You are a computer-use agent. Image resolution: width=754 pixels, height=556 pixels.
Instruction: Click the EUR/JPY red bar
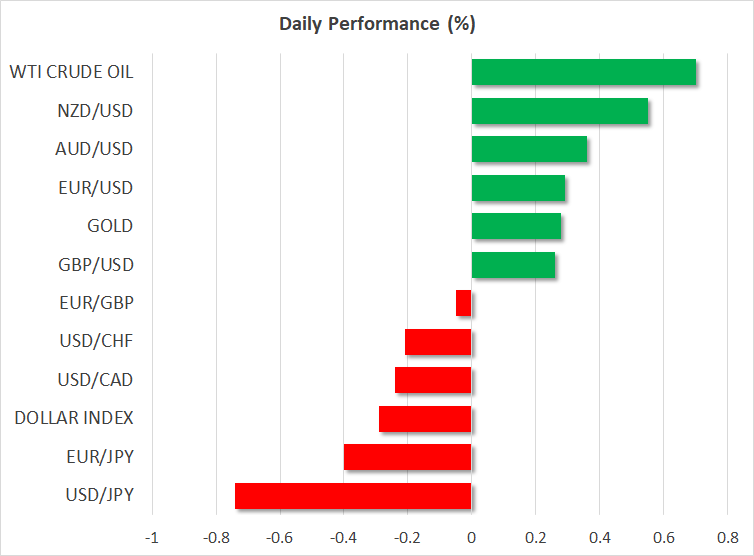coord(407,457)
